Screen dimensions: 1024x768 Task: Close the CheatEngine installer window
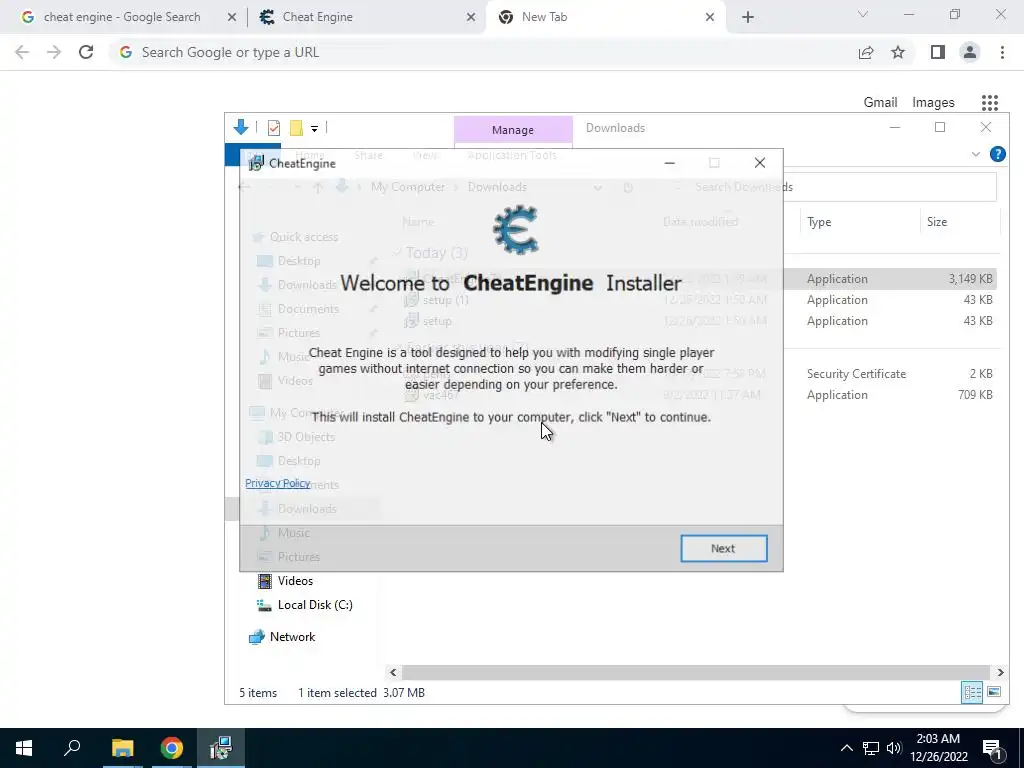[760, 163]
